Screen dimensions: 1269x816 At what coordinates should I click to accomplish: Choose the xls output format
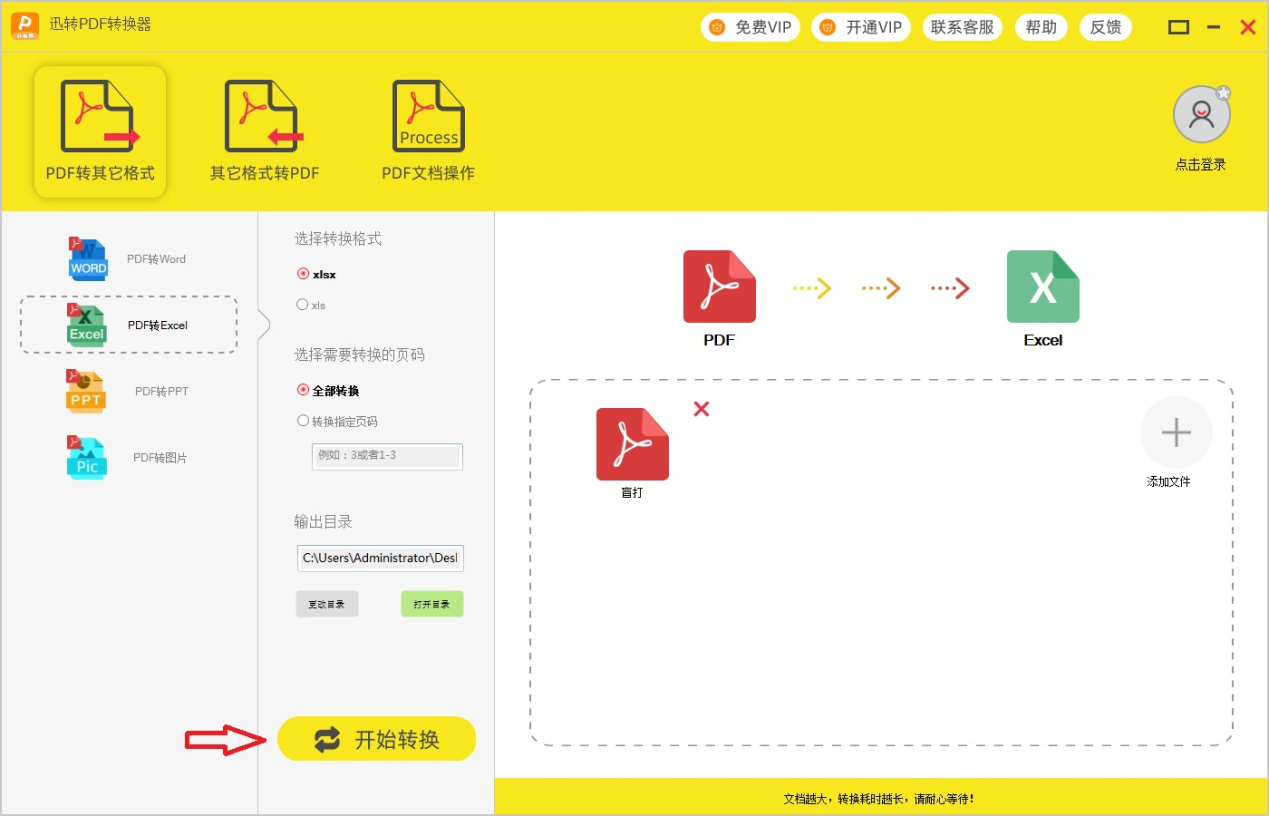tap(311, 305)
